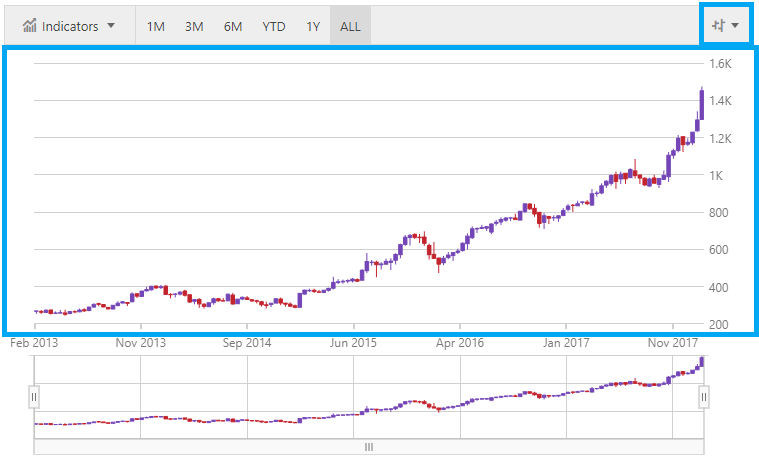Choose the 6M time range
The height and width of the screenshot is (460, 759).
(x=233, y=26)
